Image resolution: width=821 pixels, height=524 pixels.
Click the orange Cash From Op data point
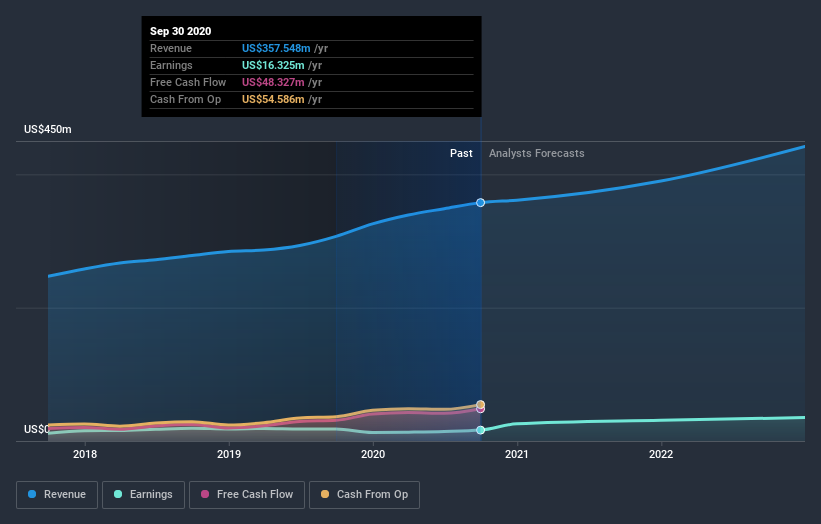tap(480, 404)
